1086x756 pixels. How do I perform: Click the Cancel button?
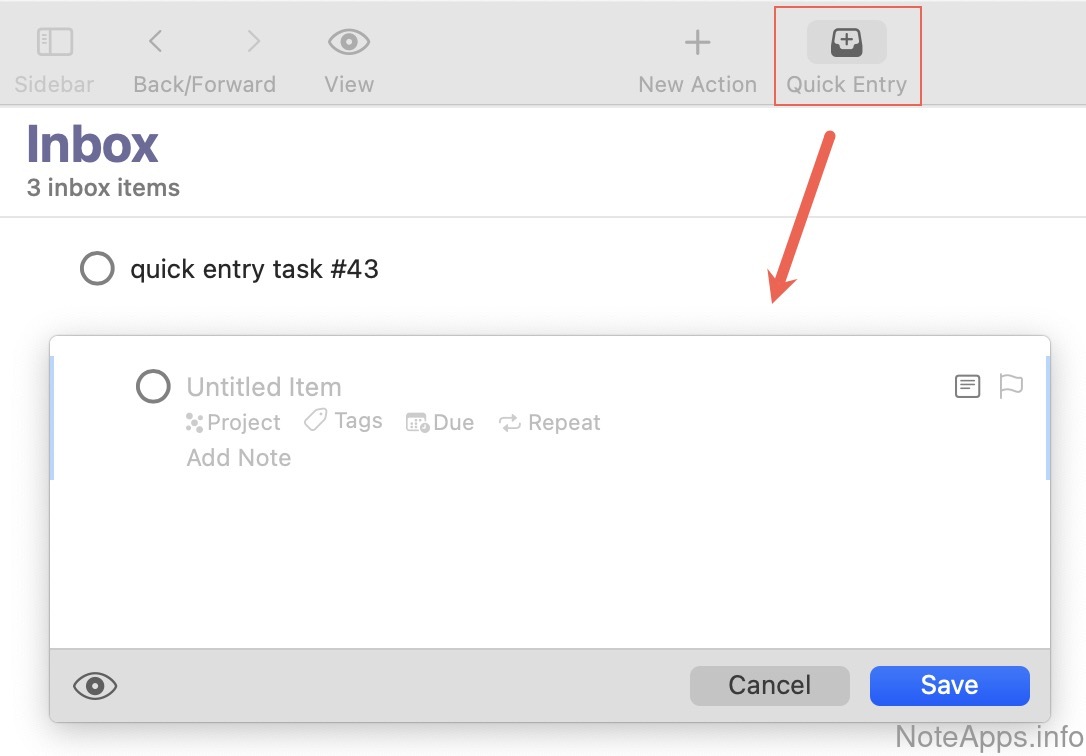click(769, 686)
